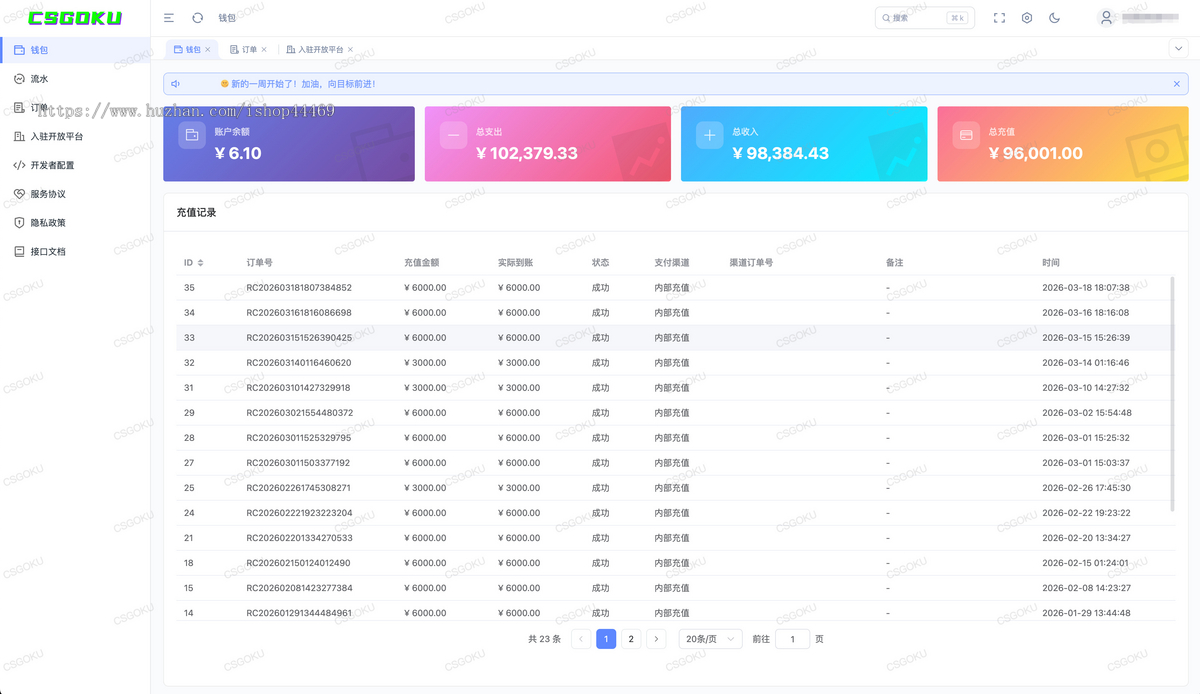Expand the tabs dropdown chevron at right
Screen dimensions: 1200x694
click(x=1177, y=48)
